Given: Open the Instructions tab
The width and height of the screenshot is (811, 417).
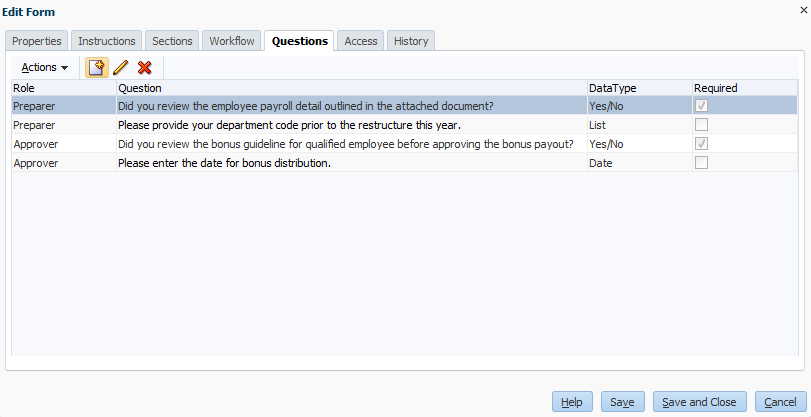Looking at the screenshot, I should click(107, 41).
